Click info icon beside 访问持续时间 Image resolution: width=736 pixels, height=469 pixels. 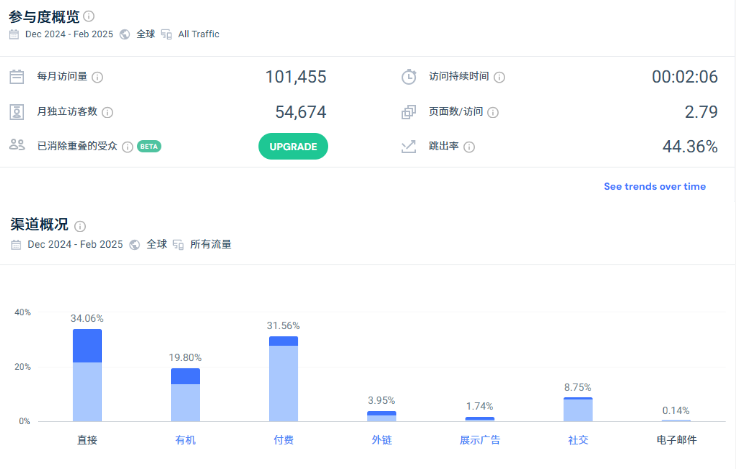(499, 77)
